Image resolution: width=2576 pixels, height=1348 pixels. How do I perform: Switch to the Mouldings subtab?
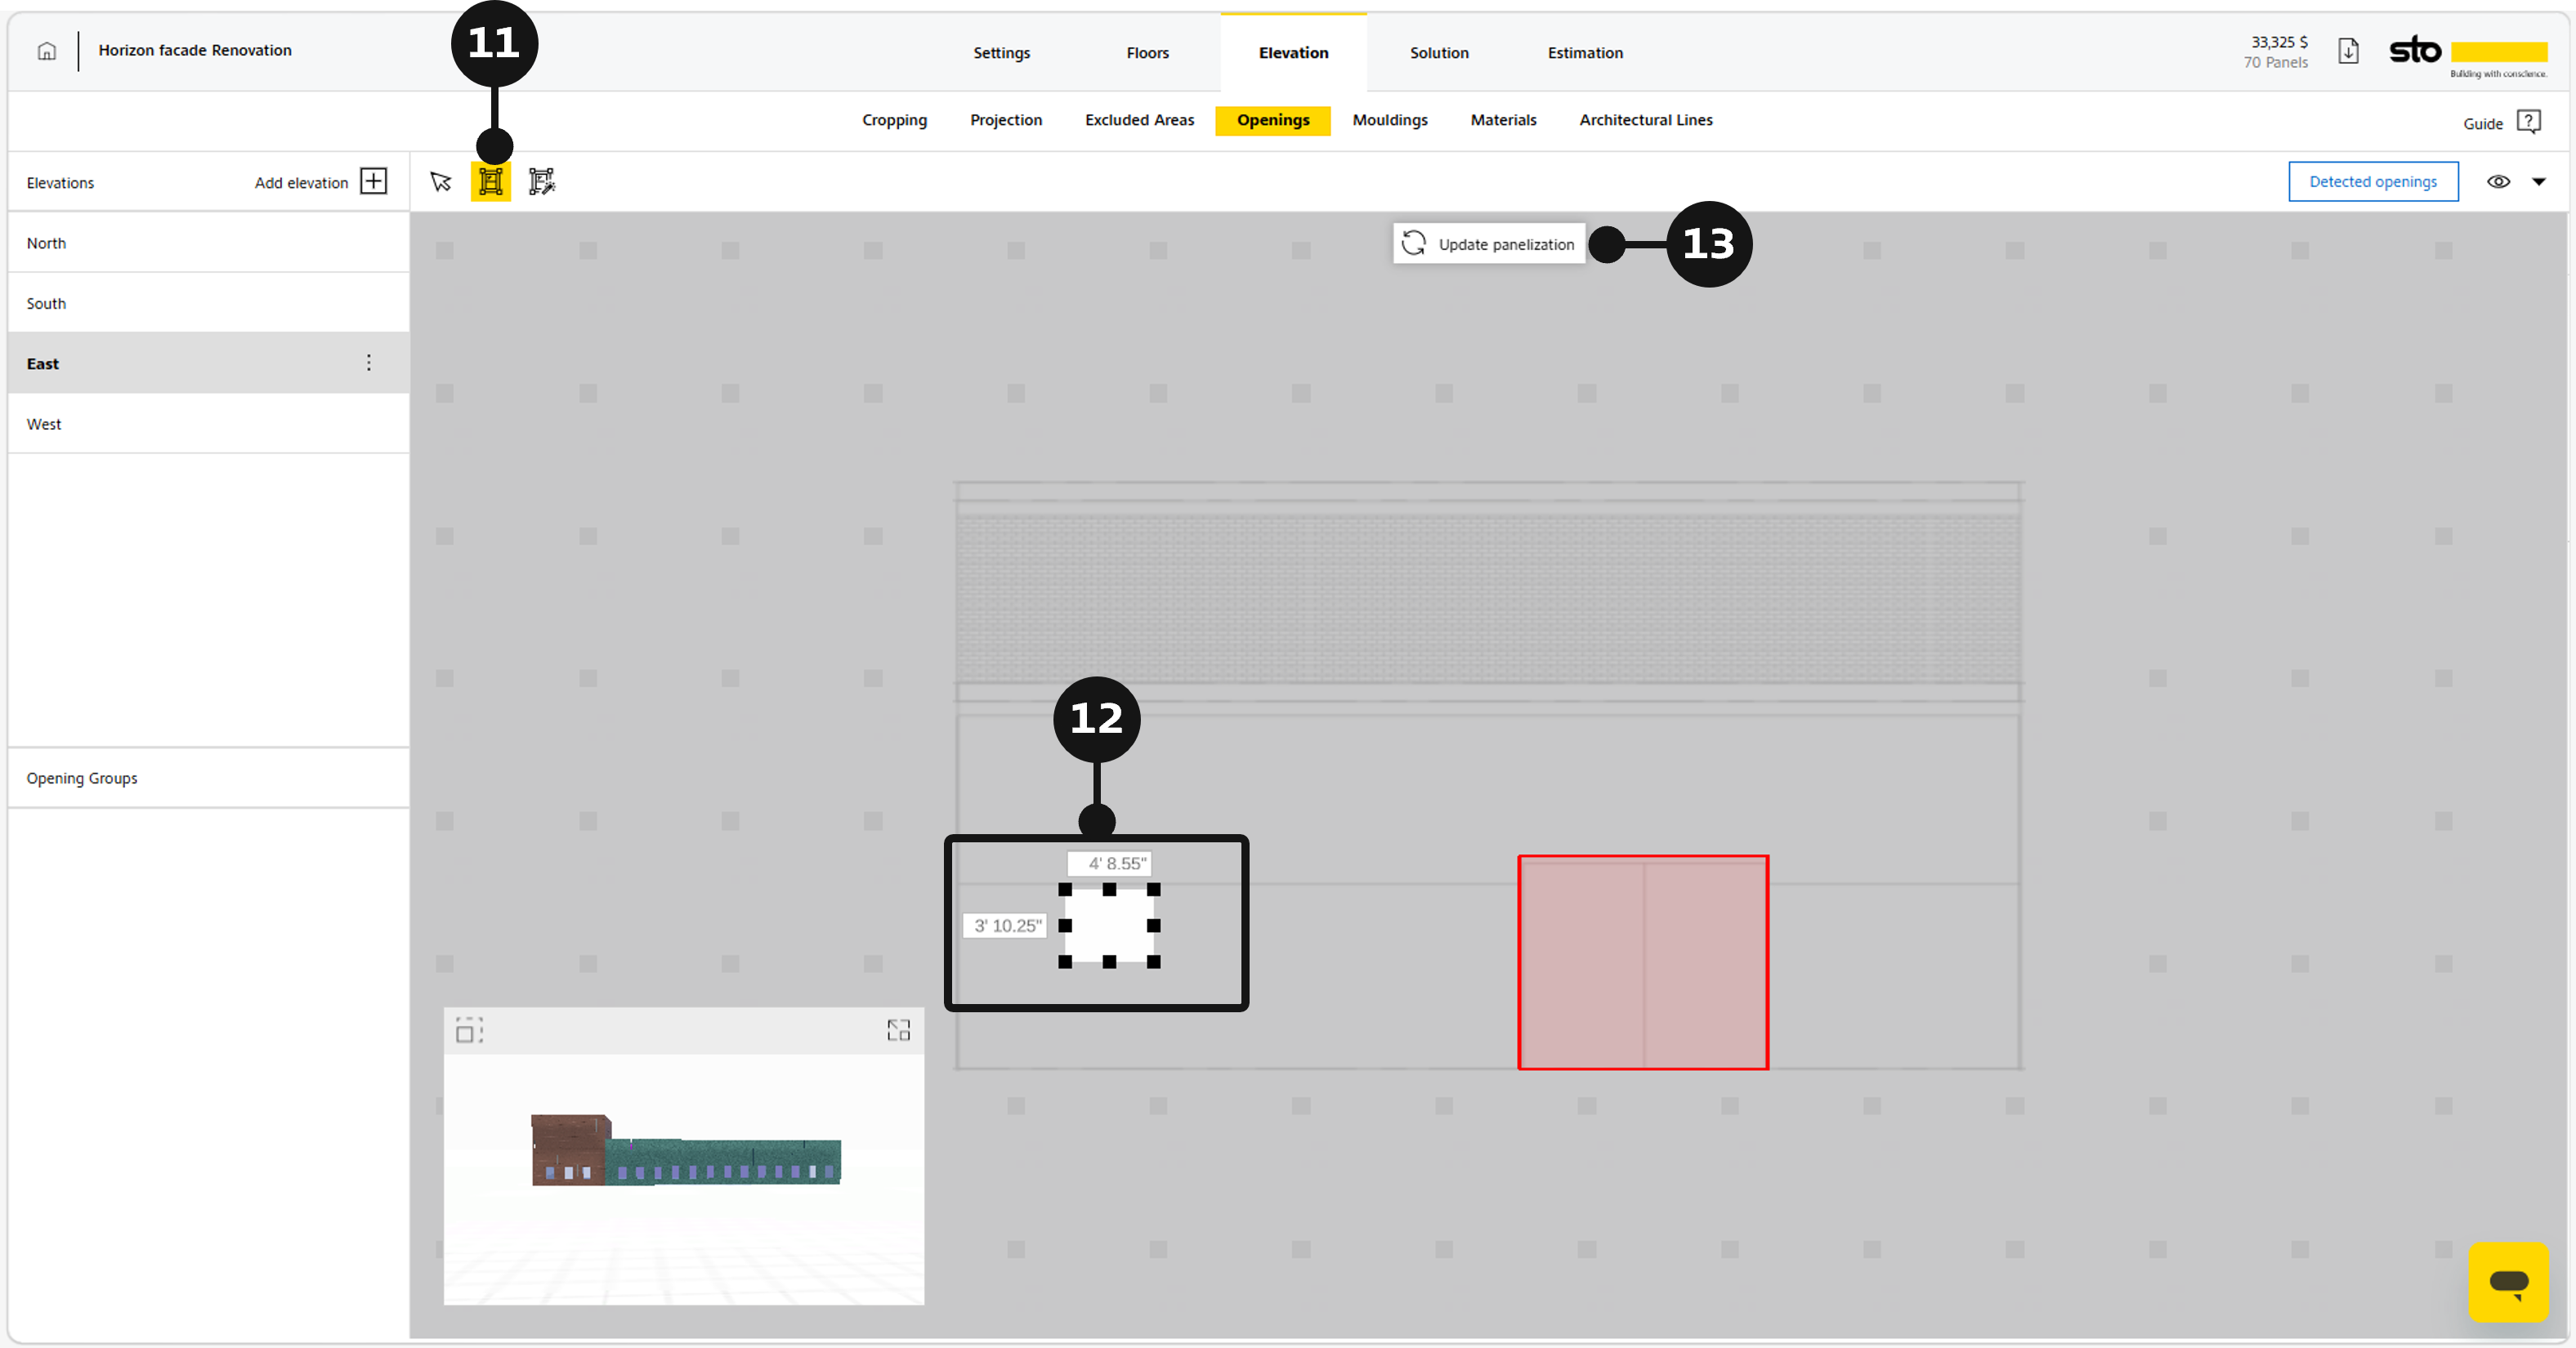click(1389, 120)
